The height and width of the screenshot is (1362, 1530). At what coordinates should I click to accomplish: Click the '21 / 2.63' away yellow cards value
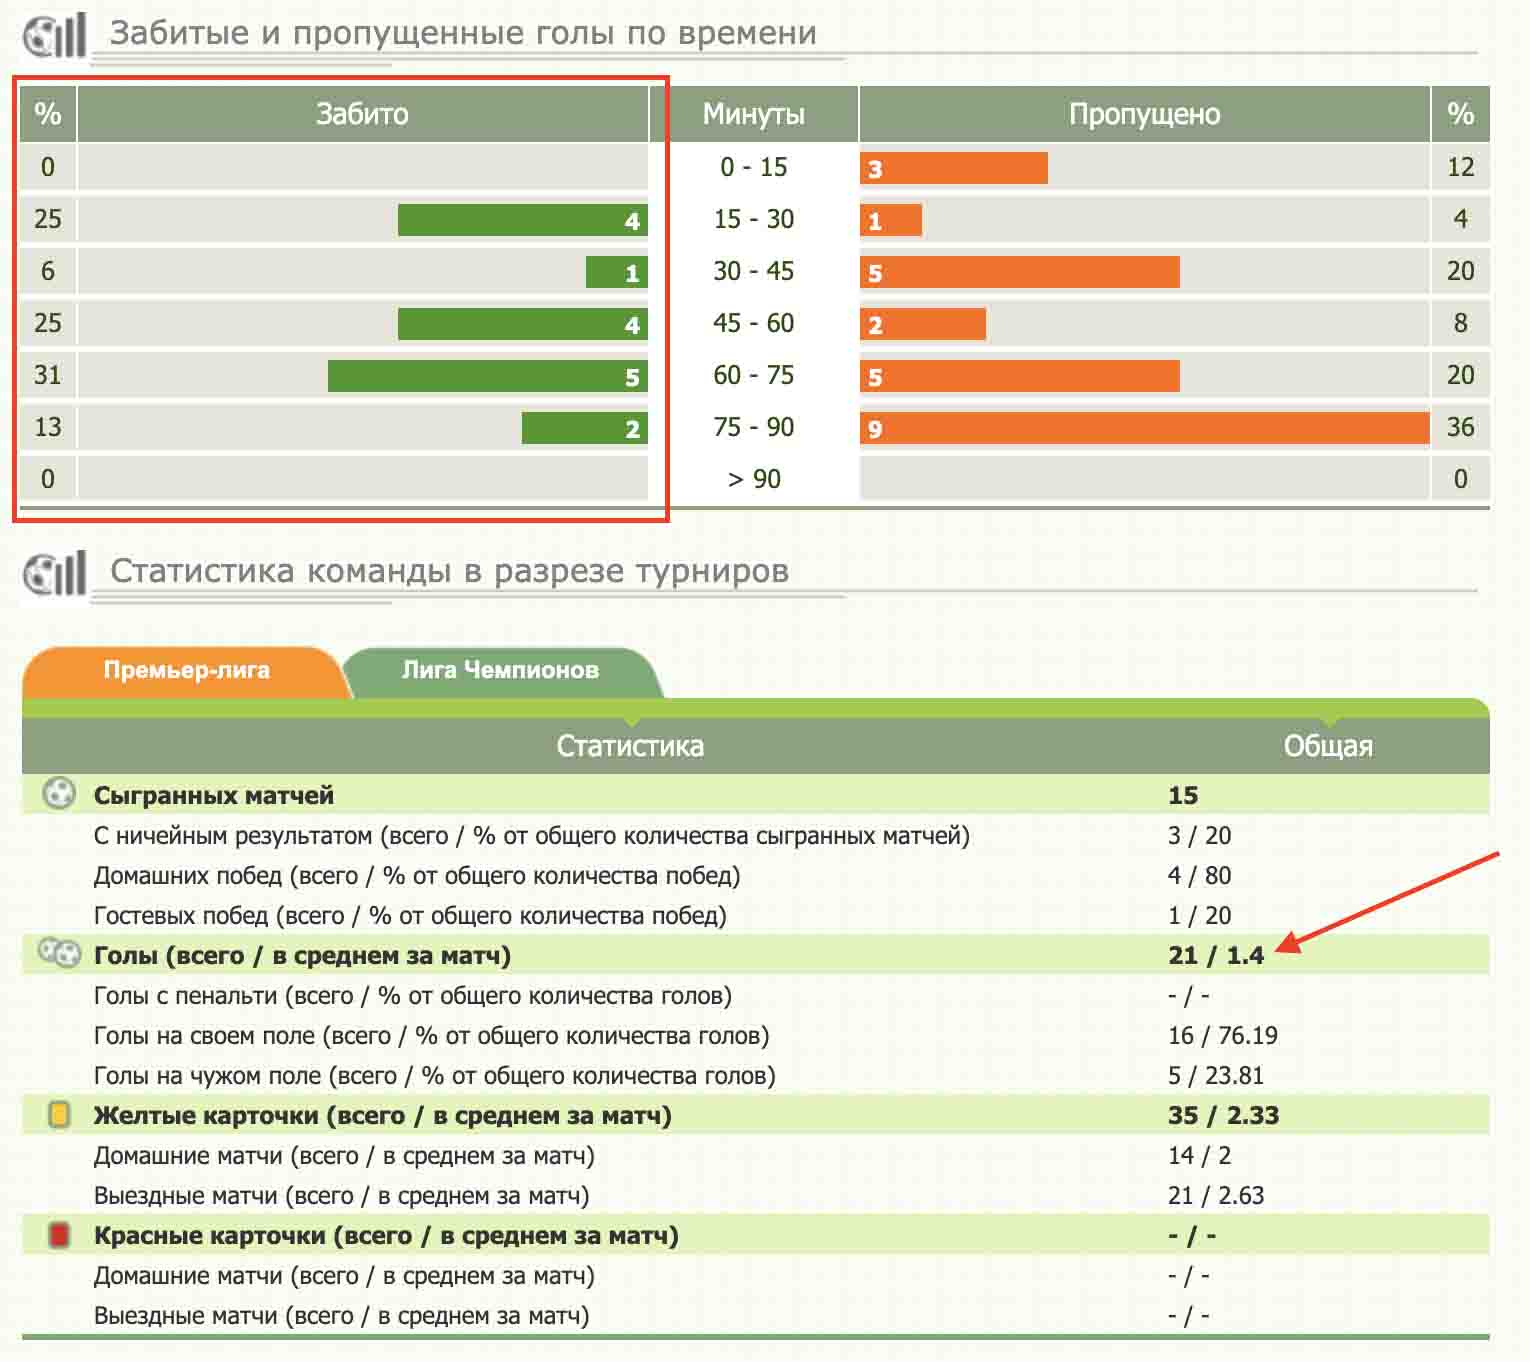pos(1216,1195)
